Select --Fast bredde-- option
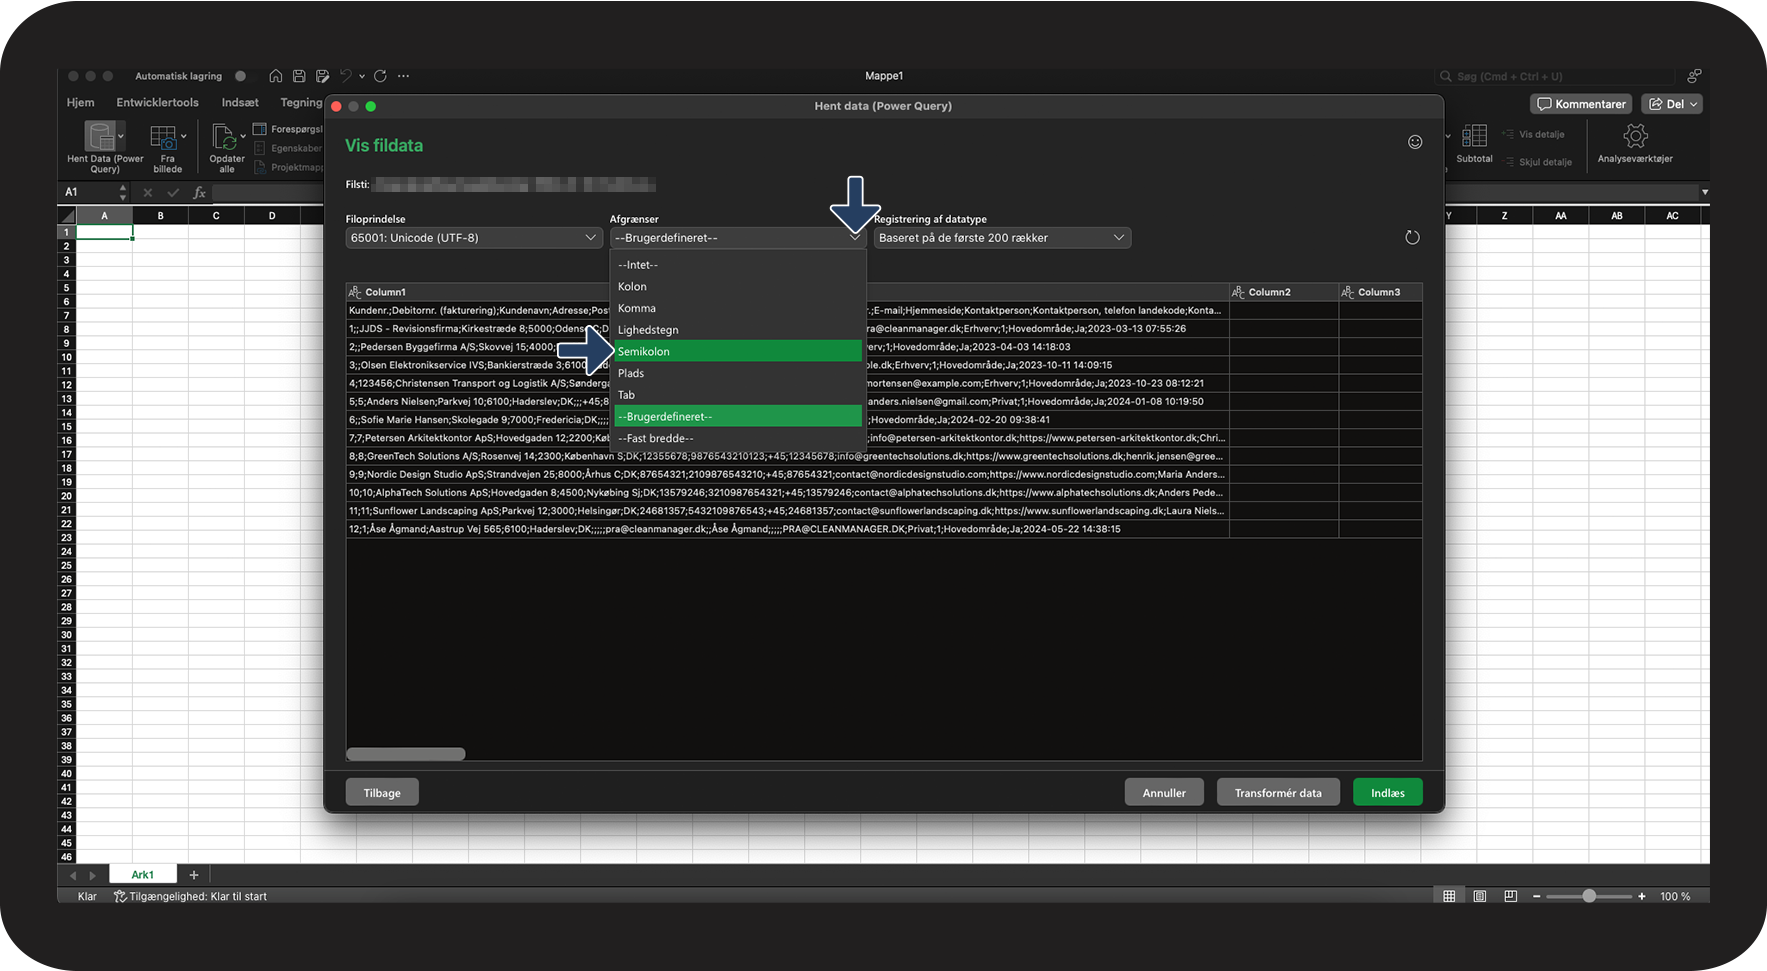1767x971 pixels. tap(738, 438)
